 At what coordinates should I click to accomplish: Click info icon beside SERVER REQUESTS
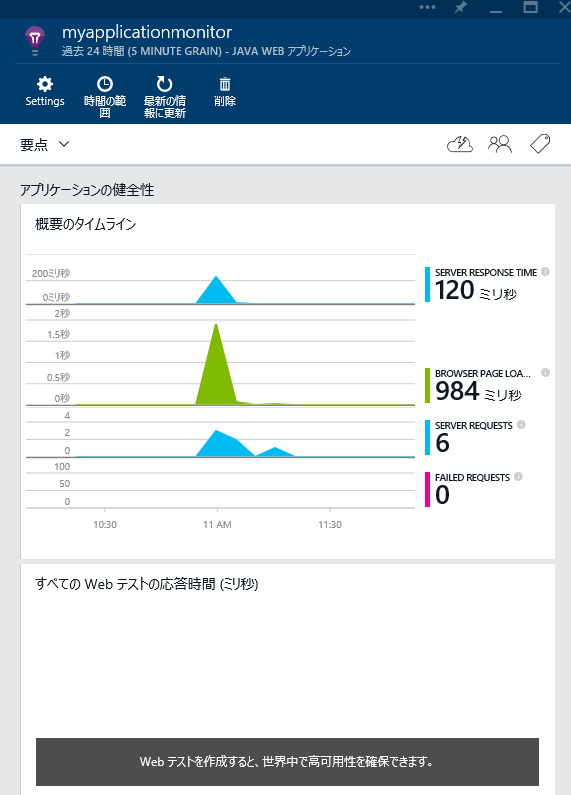pyautogui.click(x=521, y=424)
